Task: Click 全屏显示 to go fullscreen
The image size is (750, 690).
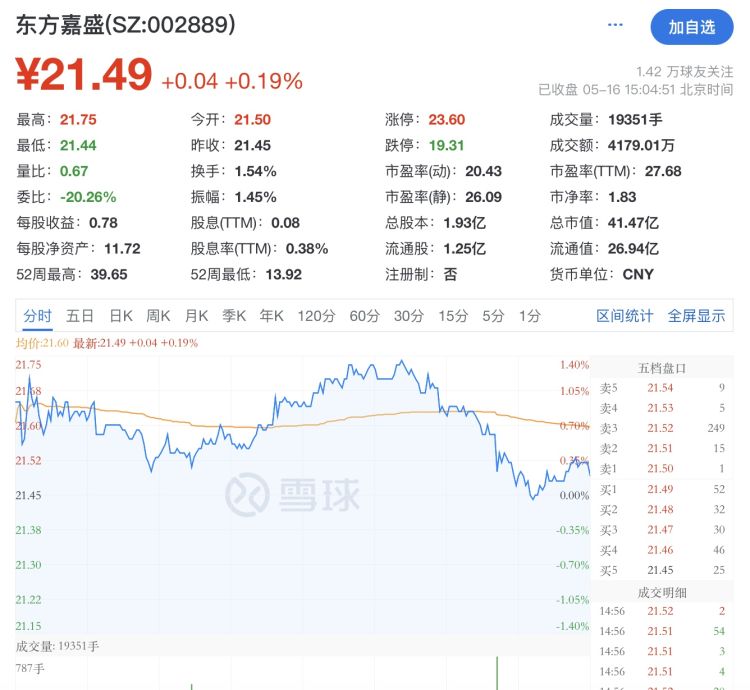Action: [696, 316]
